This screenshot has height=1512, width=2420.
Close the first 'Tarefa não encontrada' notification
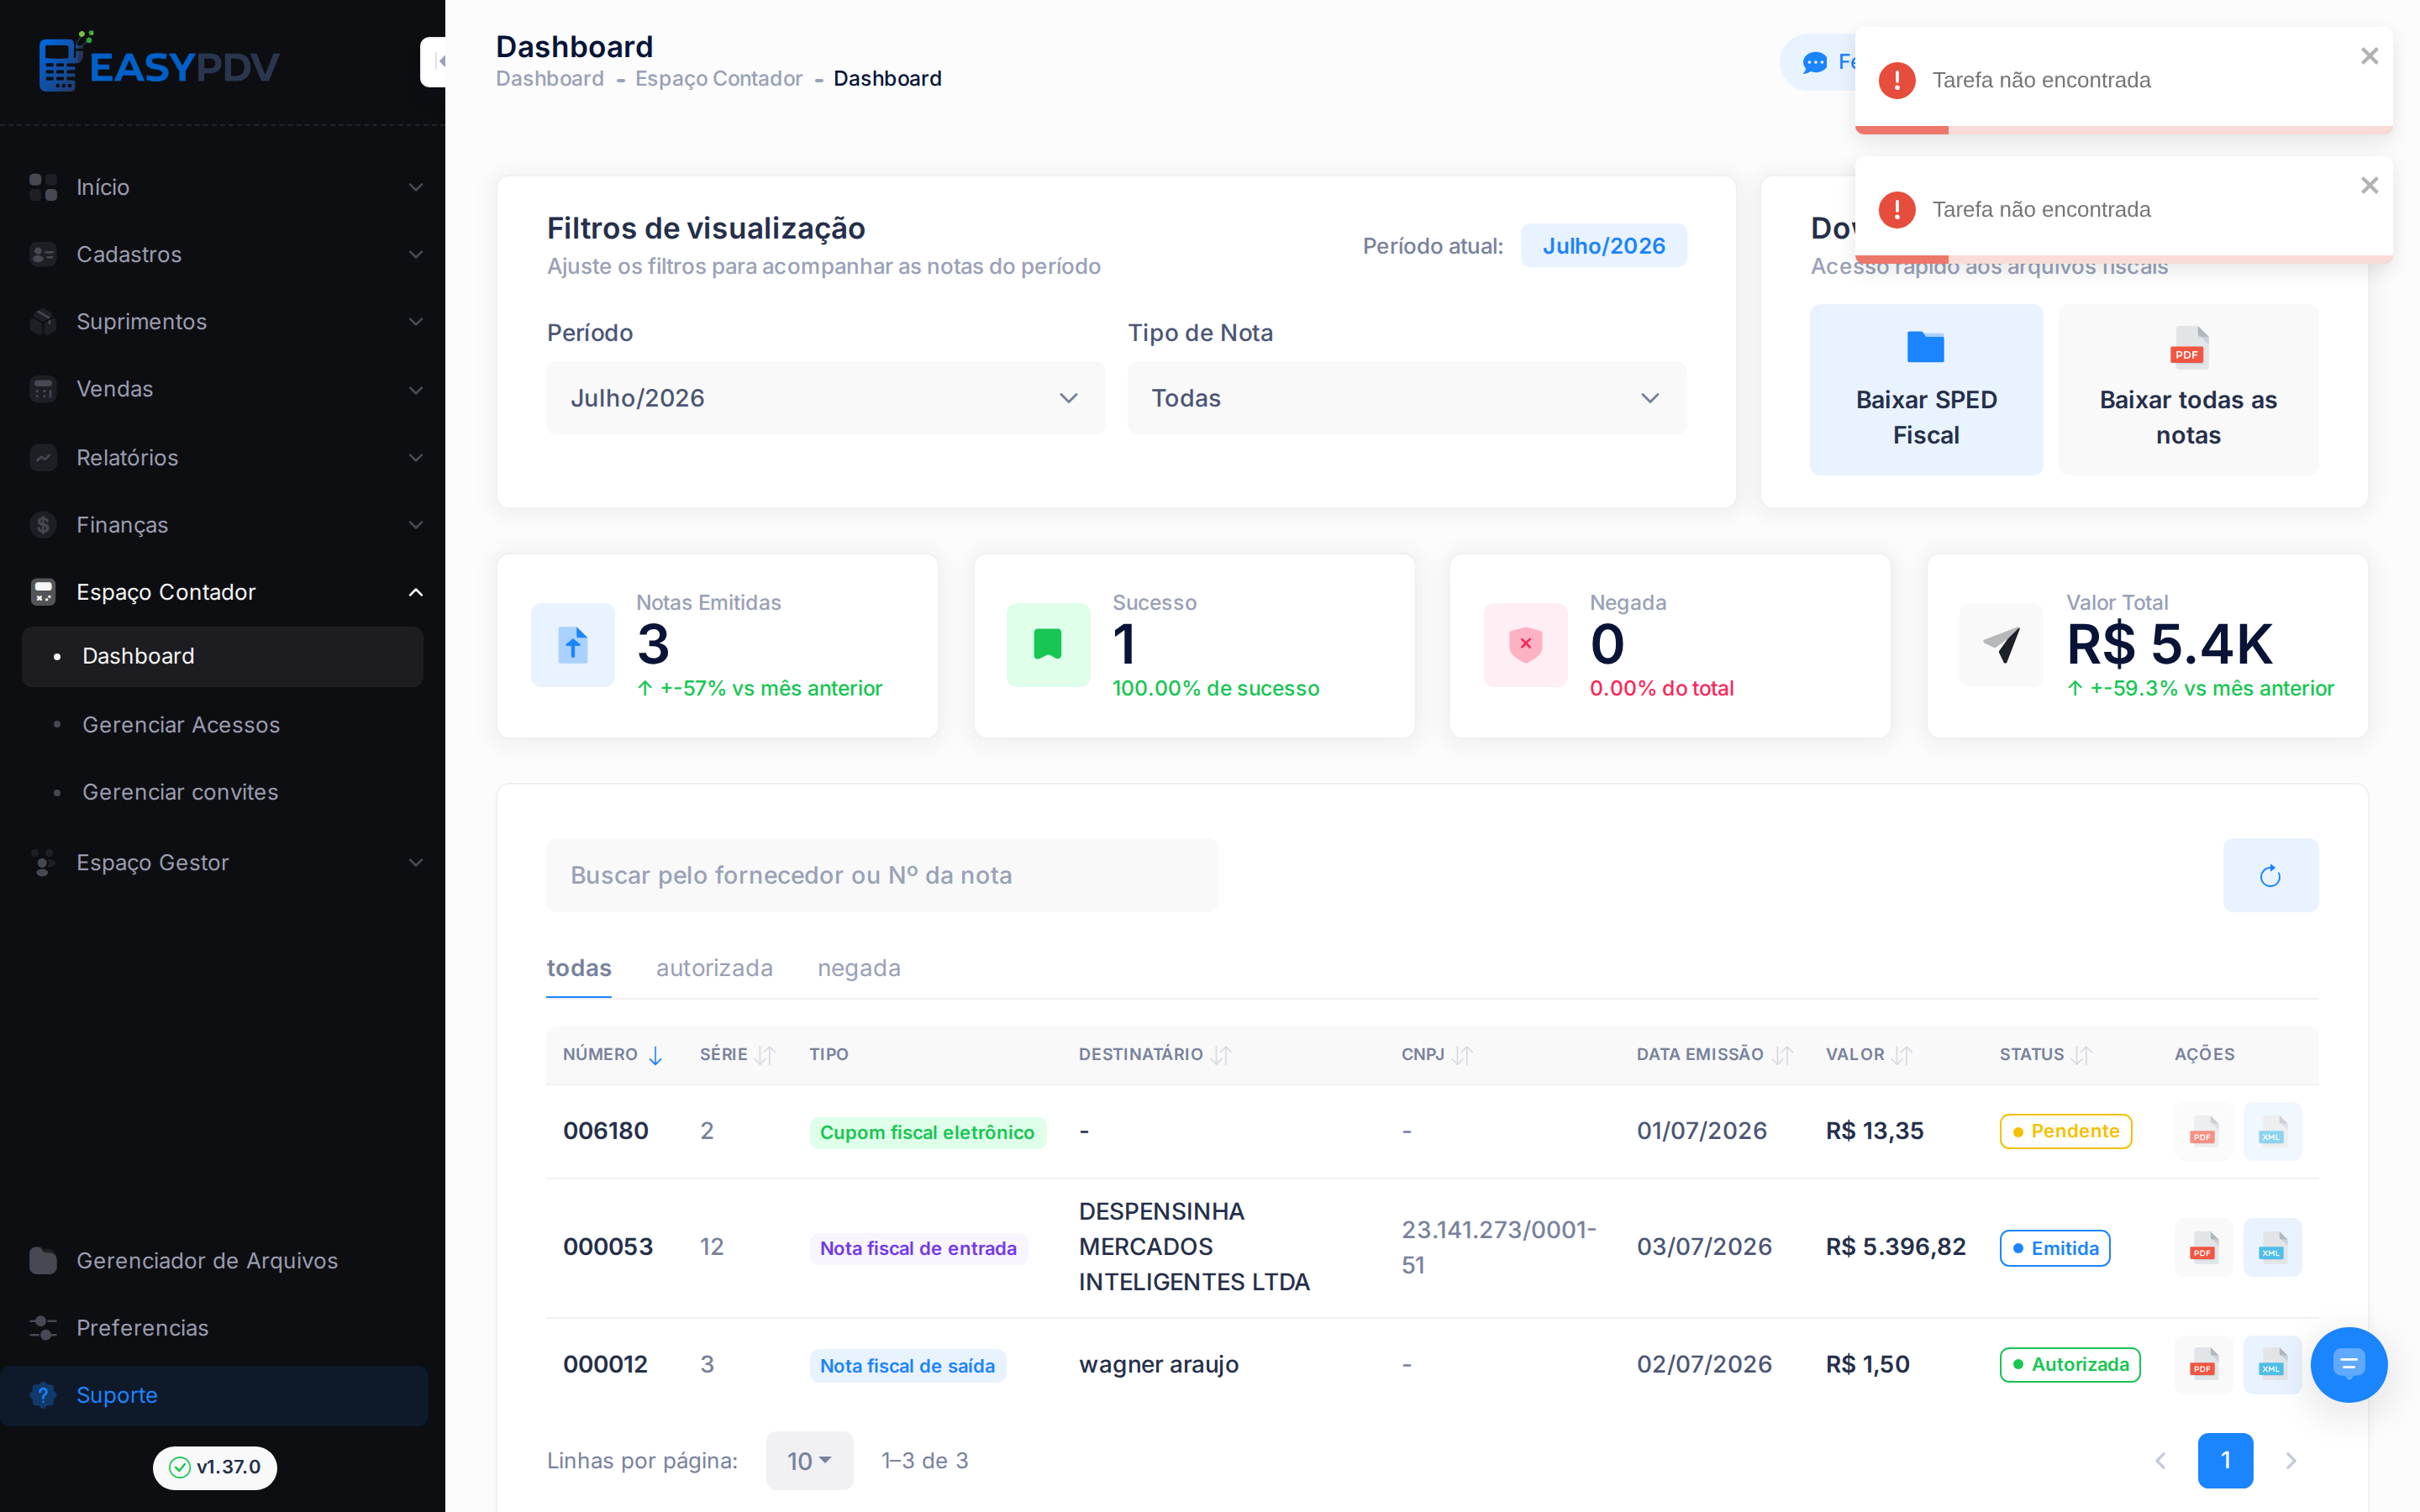tap(2369, 56)
